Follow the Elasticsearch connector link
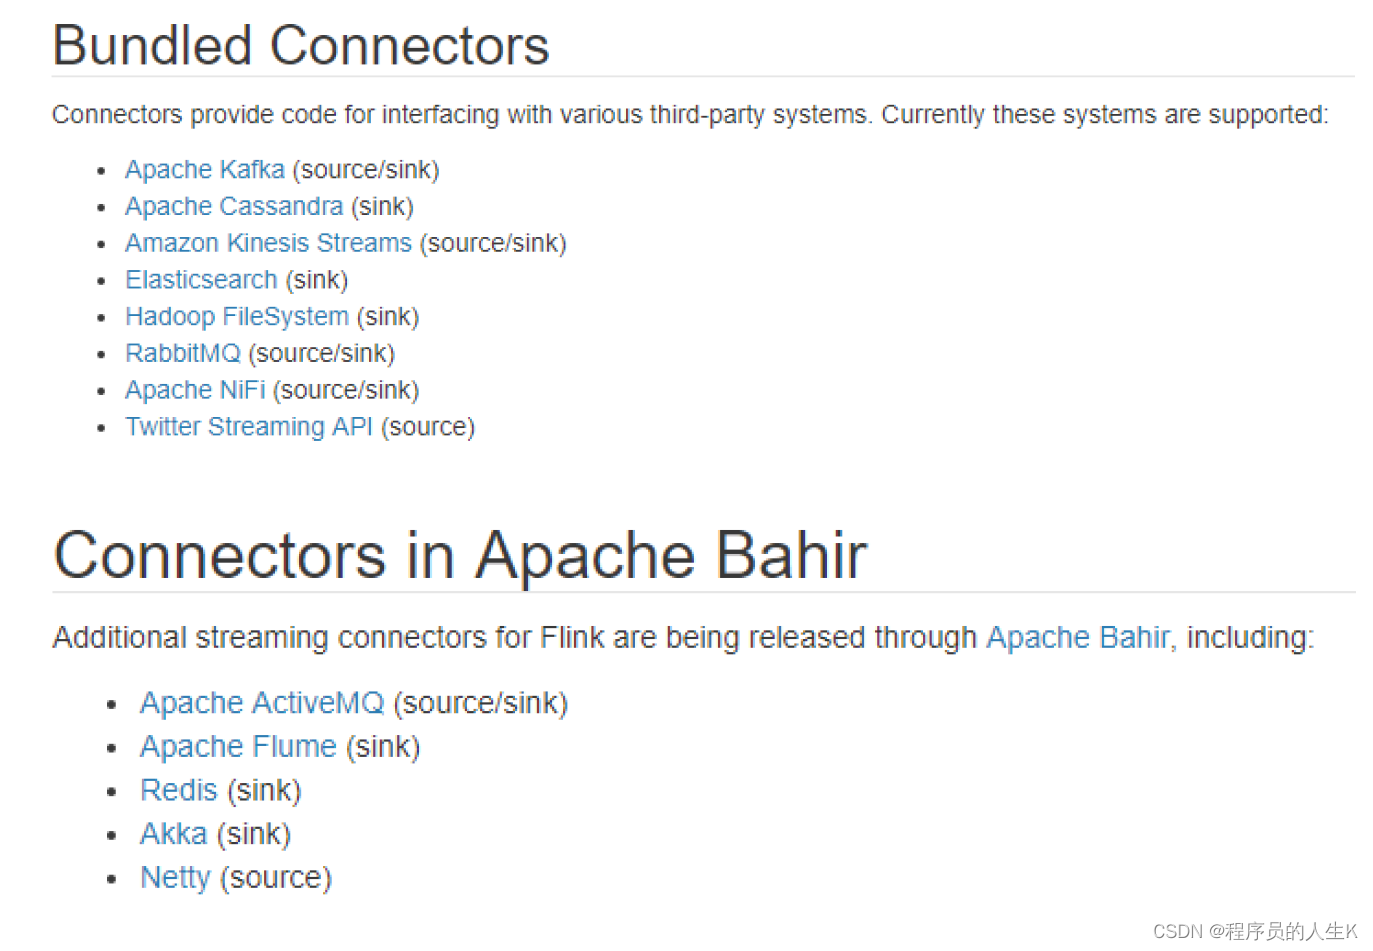1373x951 pixels. (200, 281)
